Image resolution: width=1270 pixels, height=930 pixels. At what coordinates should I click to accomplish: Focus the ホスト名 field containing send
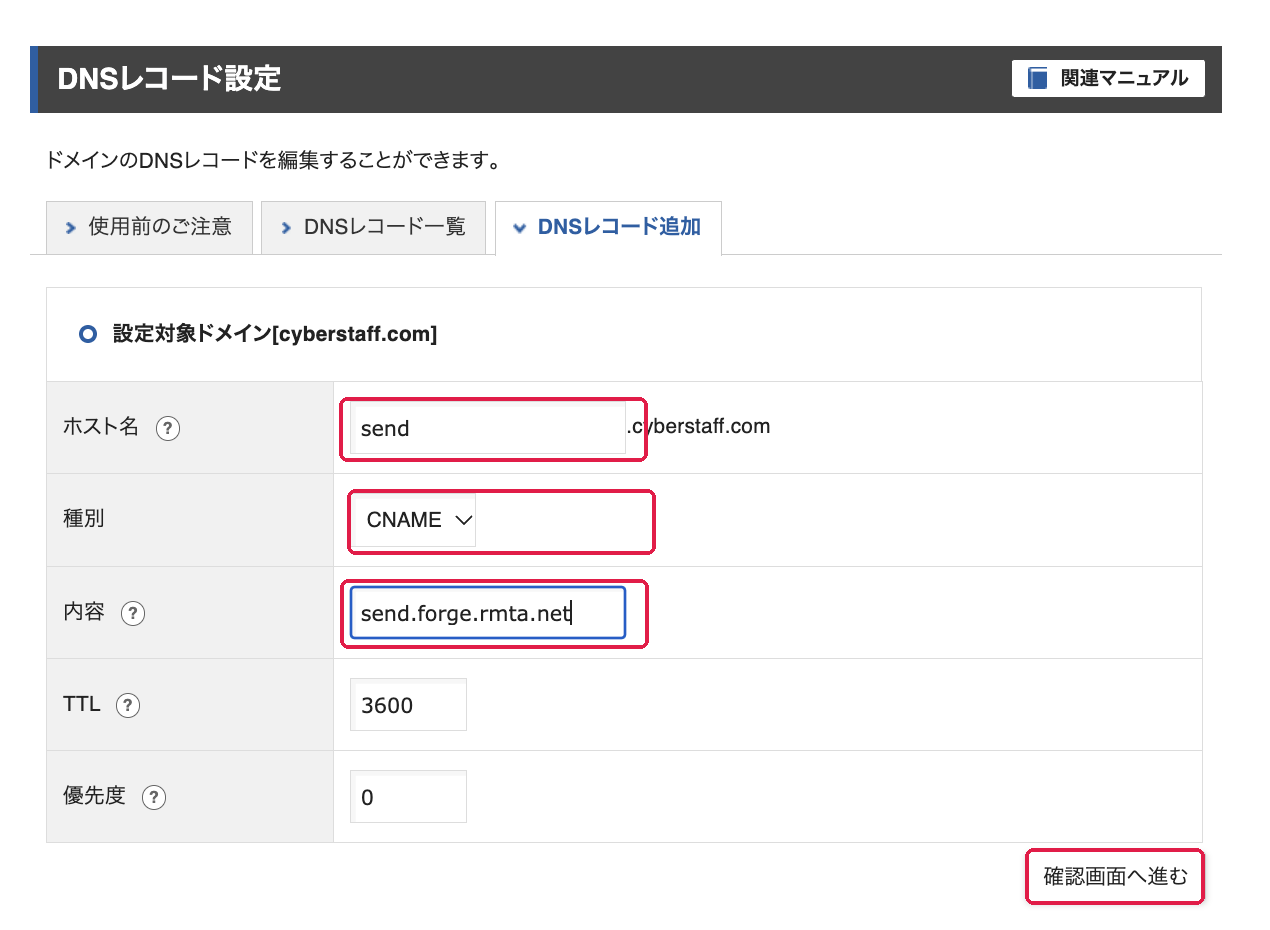tap(488, 428)
